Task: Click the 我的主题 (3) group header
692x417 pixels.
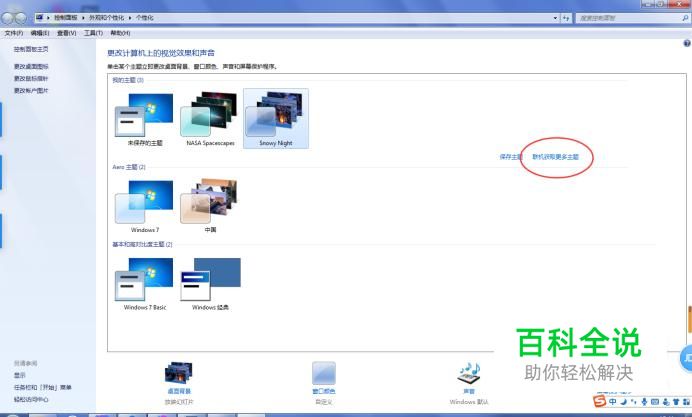Action: click(x=128, y=80)
